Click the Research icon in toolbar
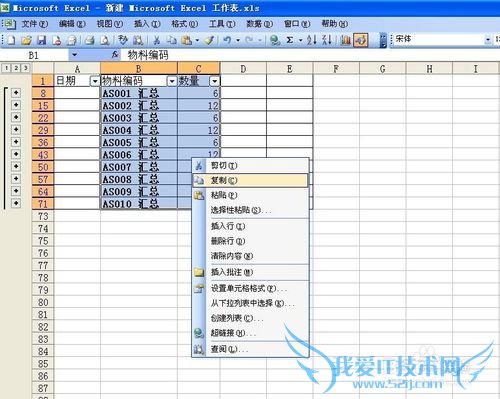The height and width of the screenshot is (399, 500). point(138,40)
